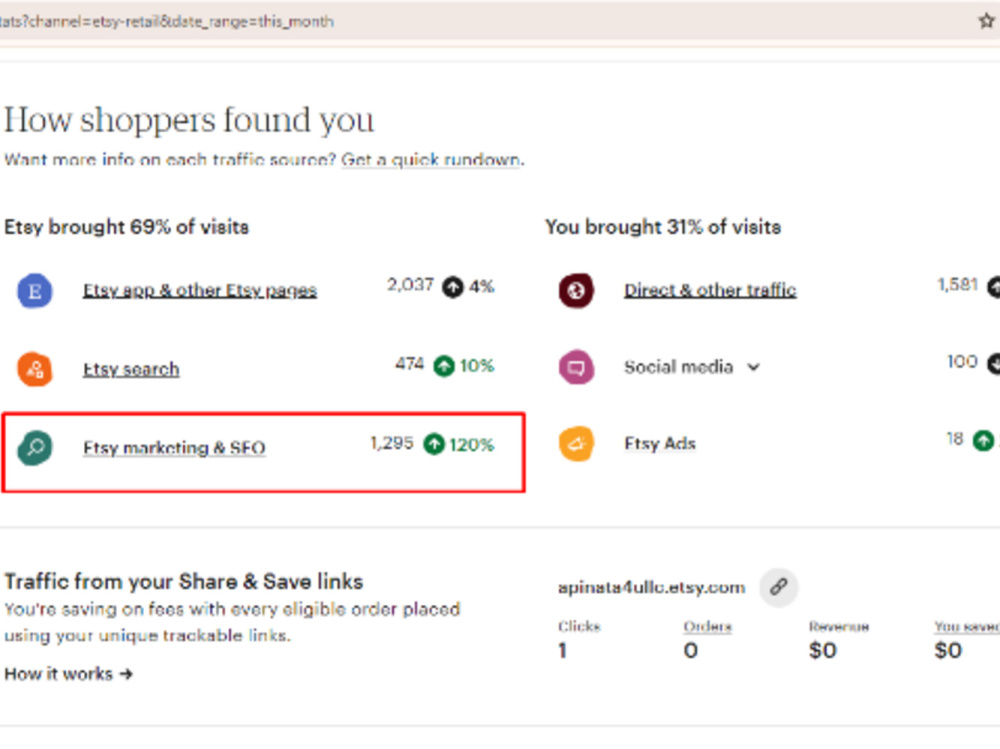Click the 'How shoppers found you' heading
1000x749 pixels.
tap(189, 120)
